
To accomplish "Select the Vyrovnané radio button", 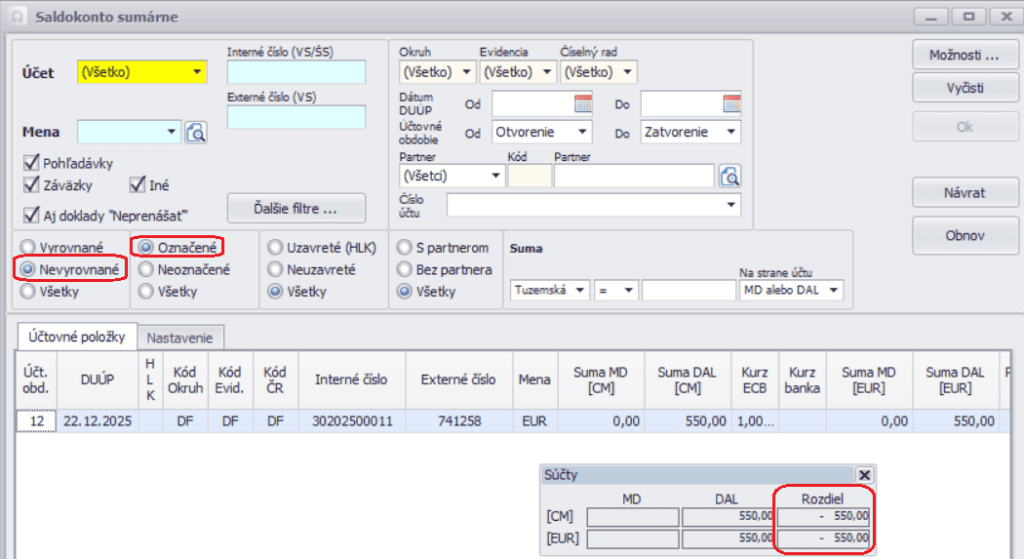I will [x=28, y=247].
